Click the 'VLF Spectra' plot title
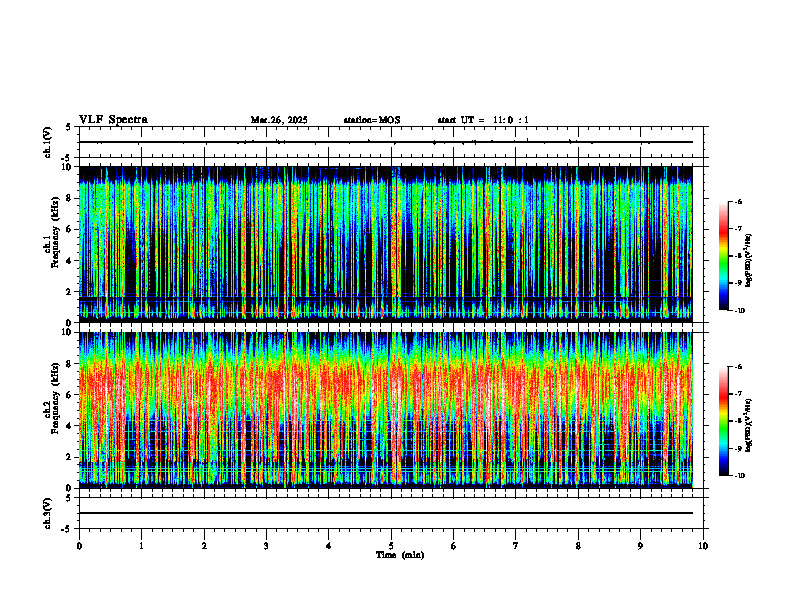792x612 pixels. point(113,120)
